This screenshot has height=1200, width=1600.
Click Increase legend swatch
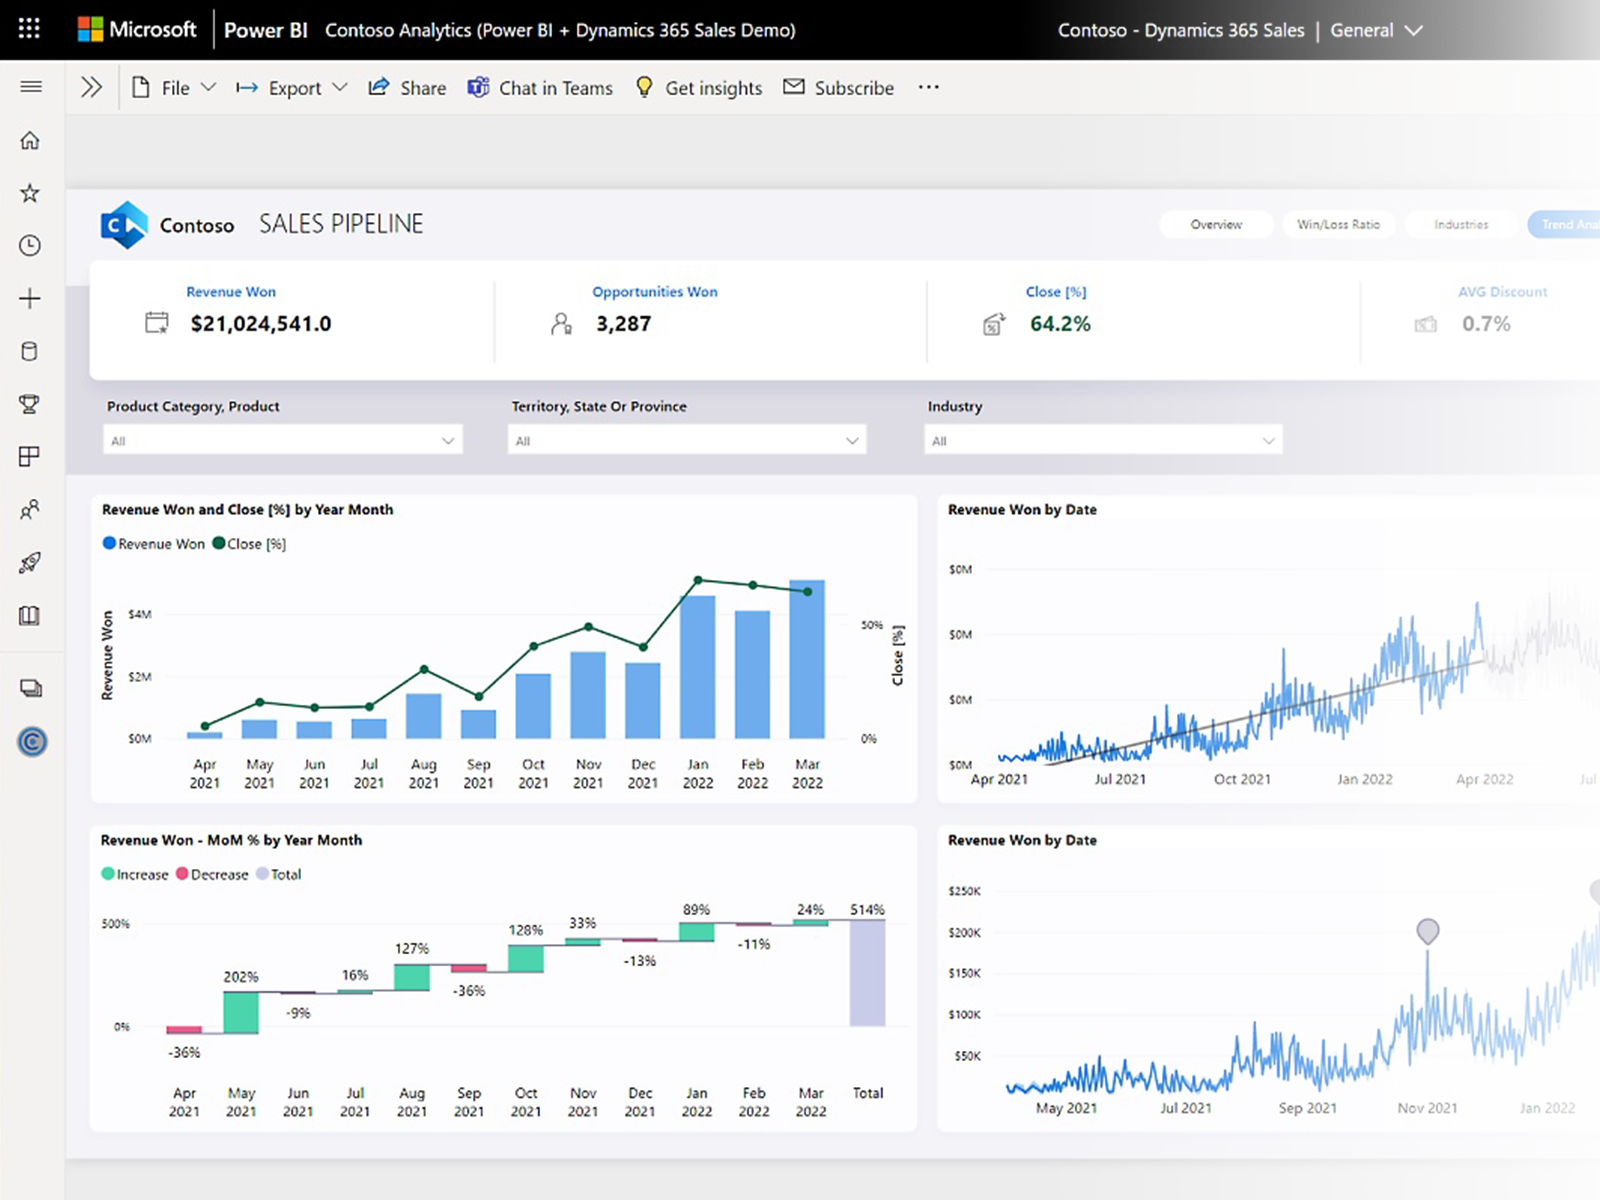pyautogui.click(x=108, y=873)
